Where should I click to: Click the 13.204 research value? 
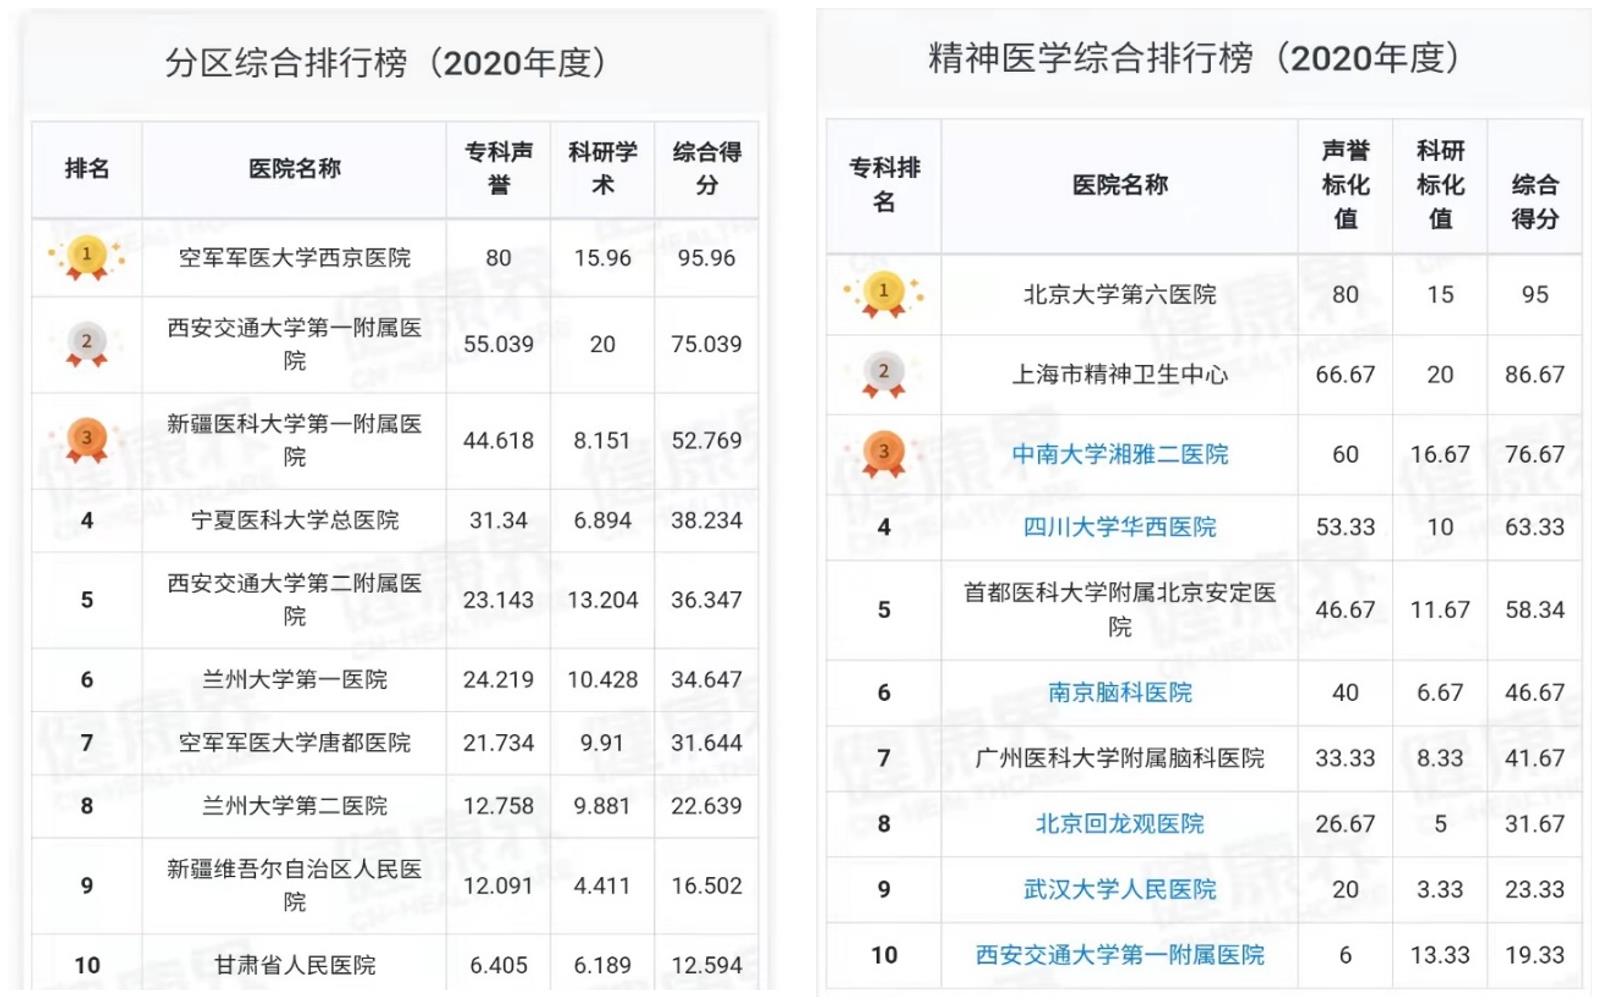pyautogui.click(x=603, y=600)
